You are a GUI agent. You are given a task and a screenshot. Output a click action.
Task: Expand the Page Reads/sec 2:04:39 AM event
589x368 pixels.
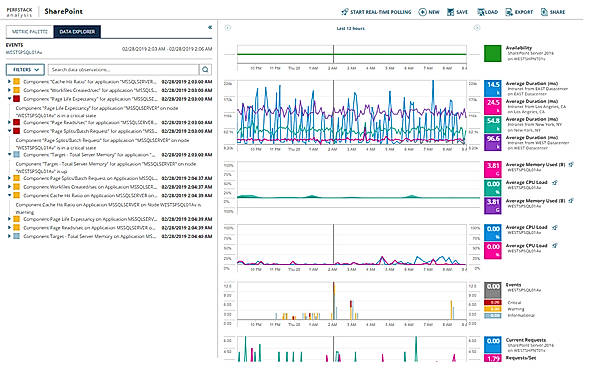pos(9,228)
